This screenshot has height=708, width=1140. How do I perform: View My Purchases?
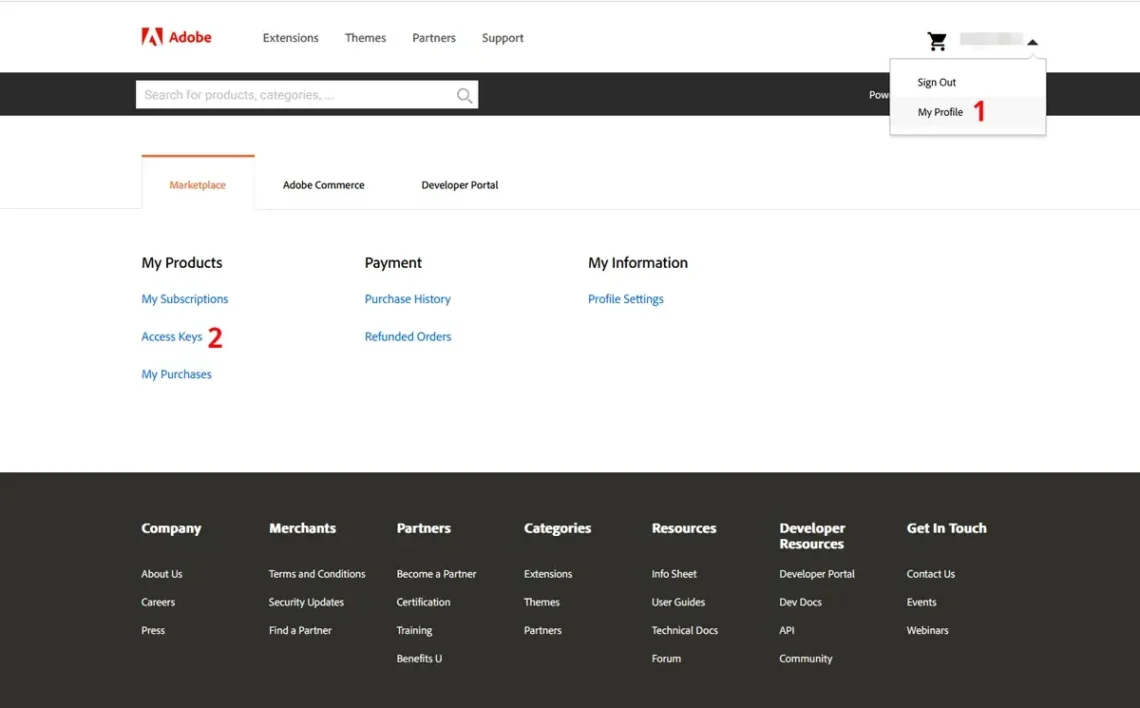[x=176, y=373]
